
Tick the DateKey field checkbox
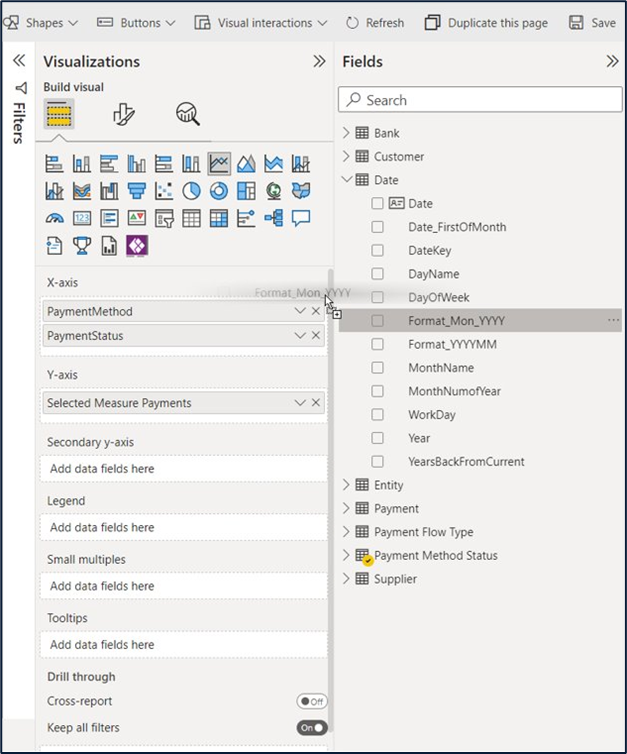[x=377, y=251]
